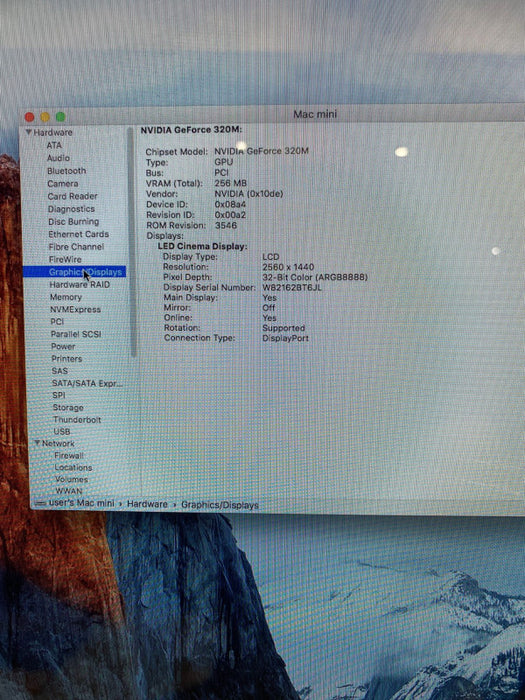The height and width of the screenshot is (700, 525).
Task: Open the USB entry
Action: [x=62, y=432]
